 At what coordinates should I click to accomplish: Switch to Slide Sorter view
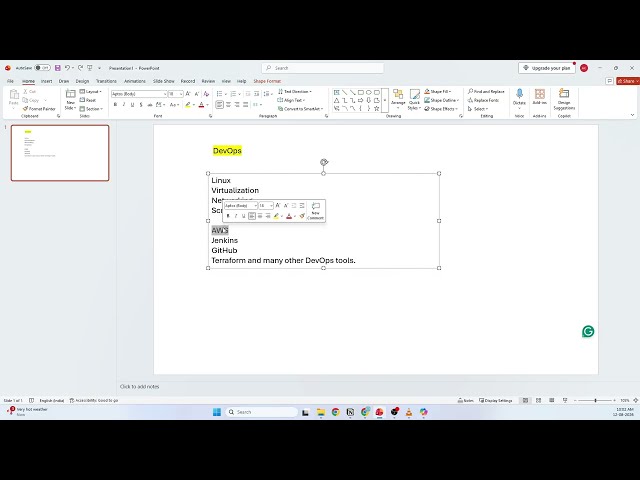[x=538, y=400]
